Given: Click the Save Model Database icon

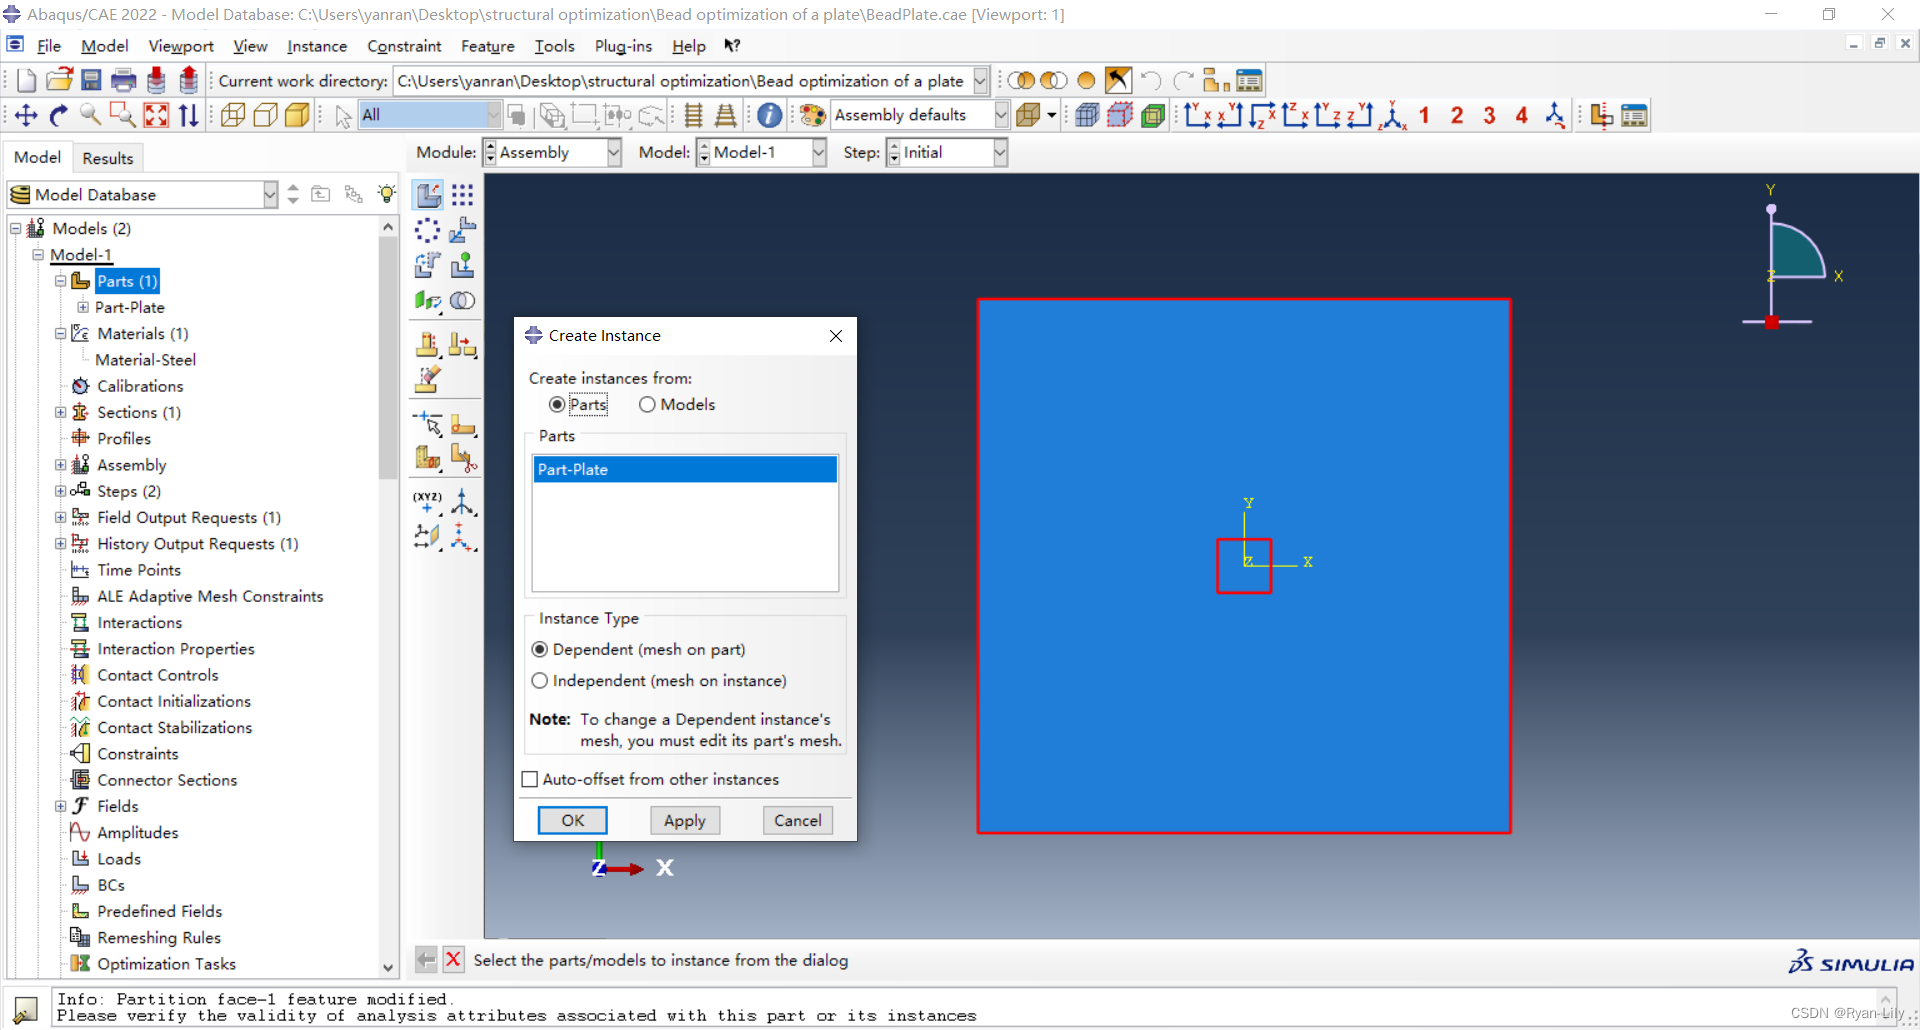Looking at the screenshot, I should (91, 80).
